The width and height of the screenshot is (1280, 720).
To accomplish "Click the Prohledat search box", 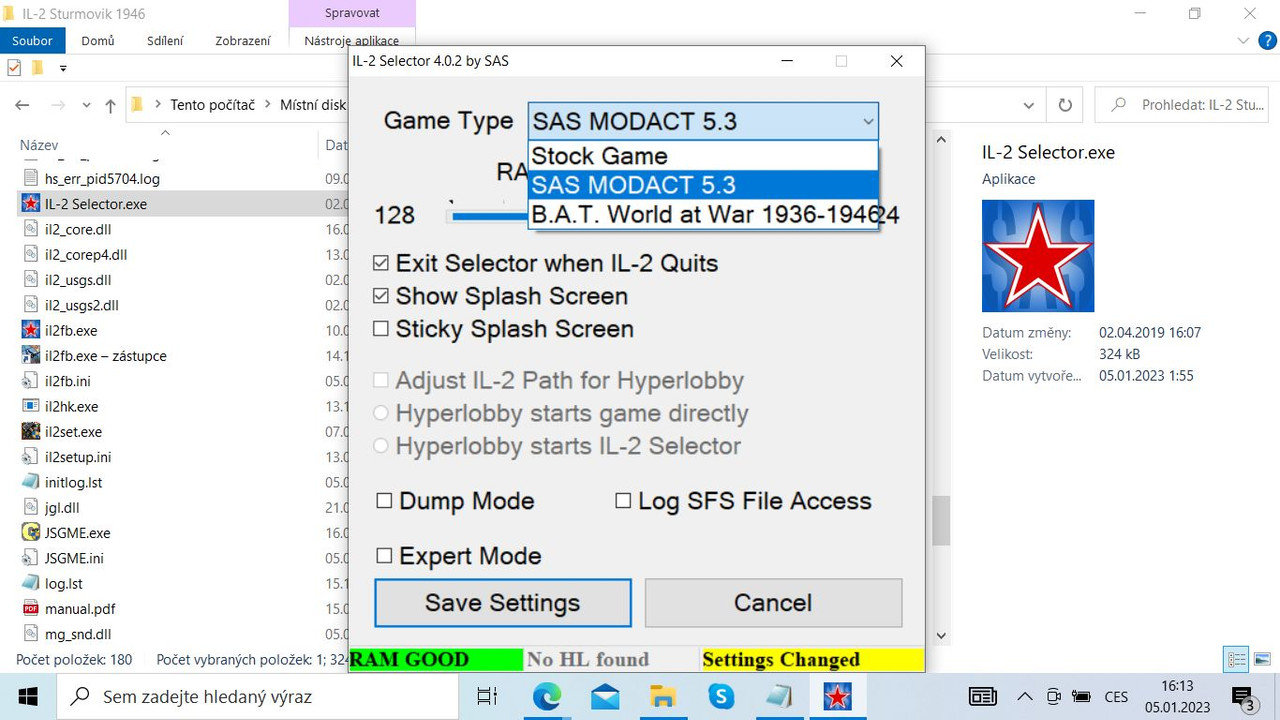I will (1182, 105).
